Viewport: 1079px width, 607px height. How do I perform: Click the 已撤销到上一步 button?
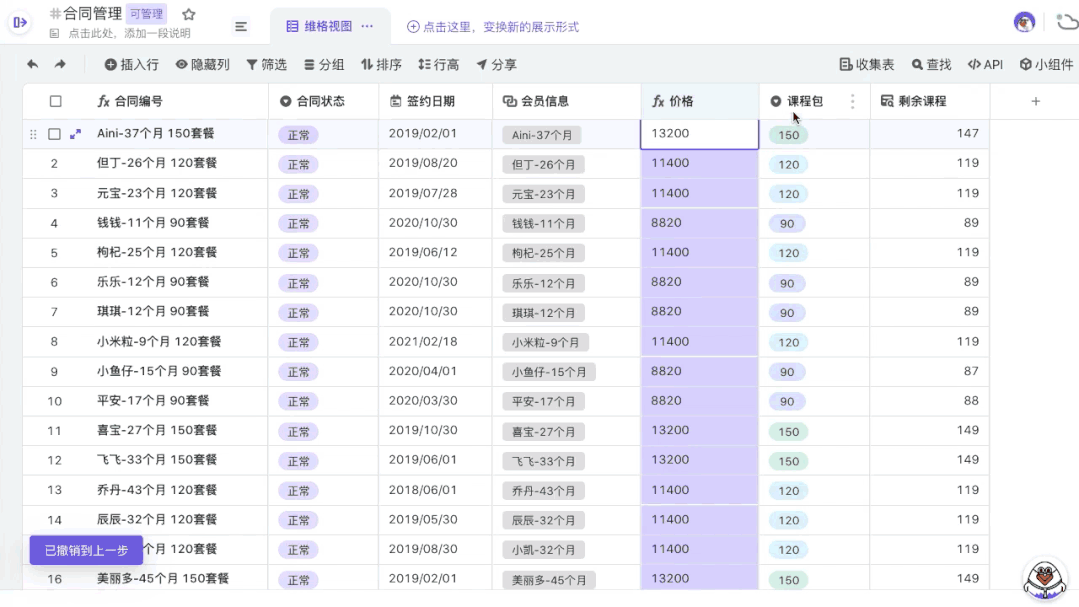tap(85, 549)
